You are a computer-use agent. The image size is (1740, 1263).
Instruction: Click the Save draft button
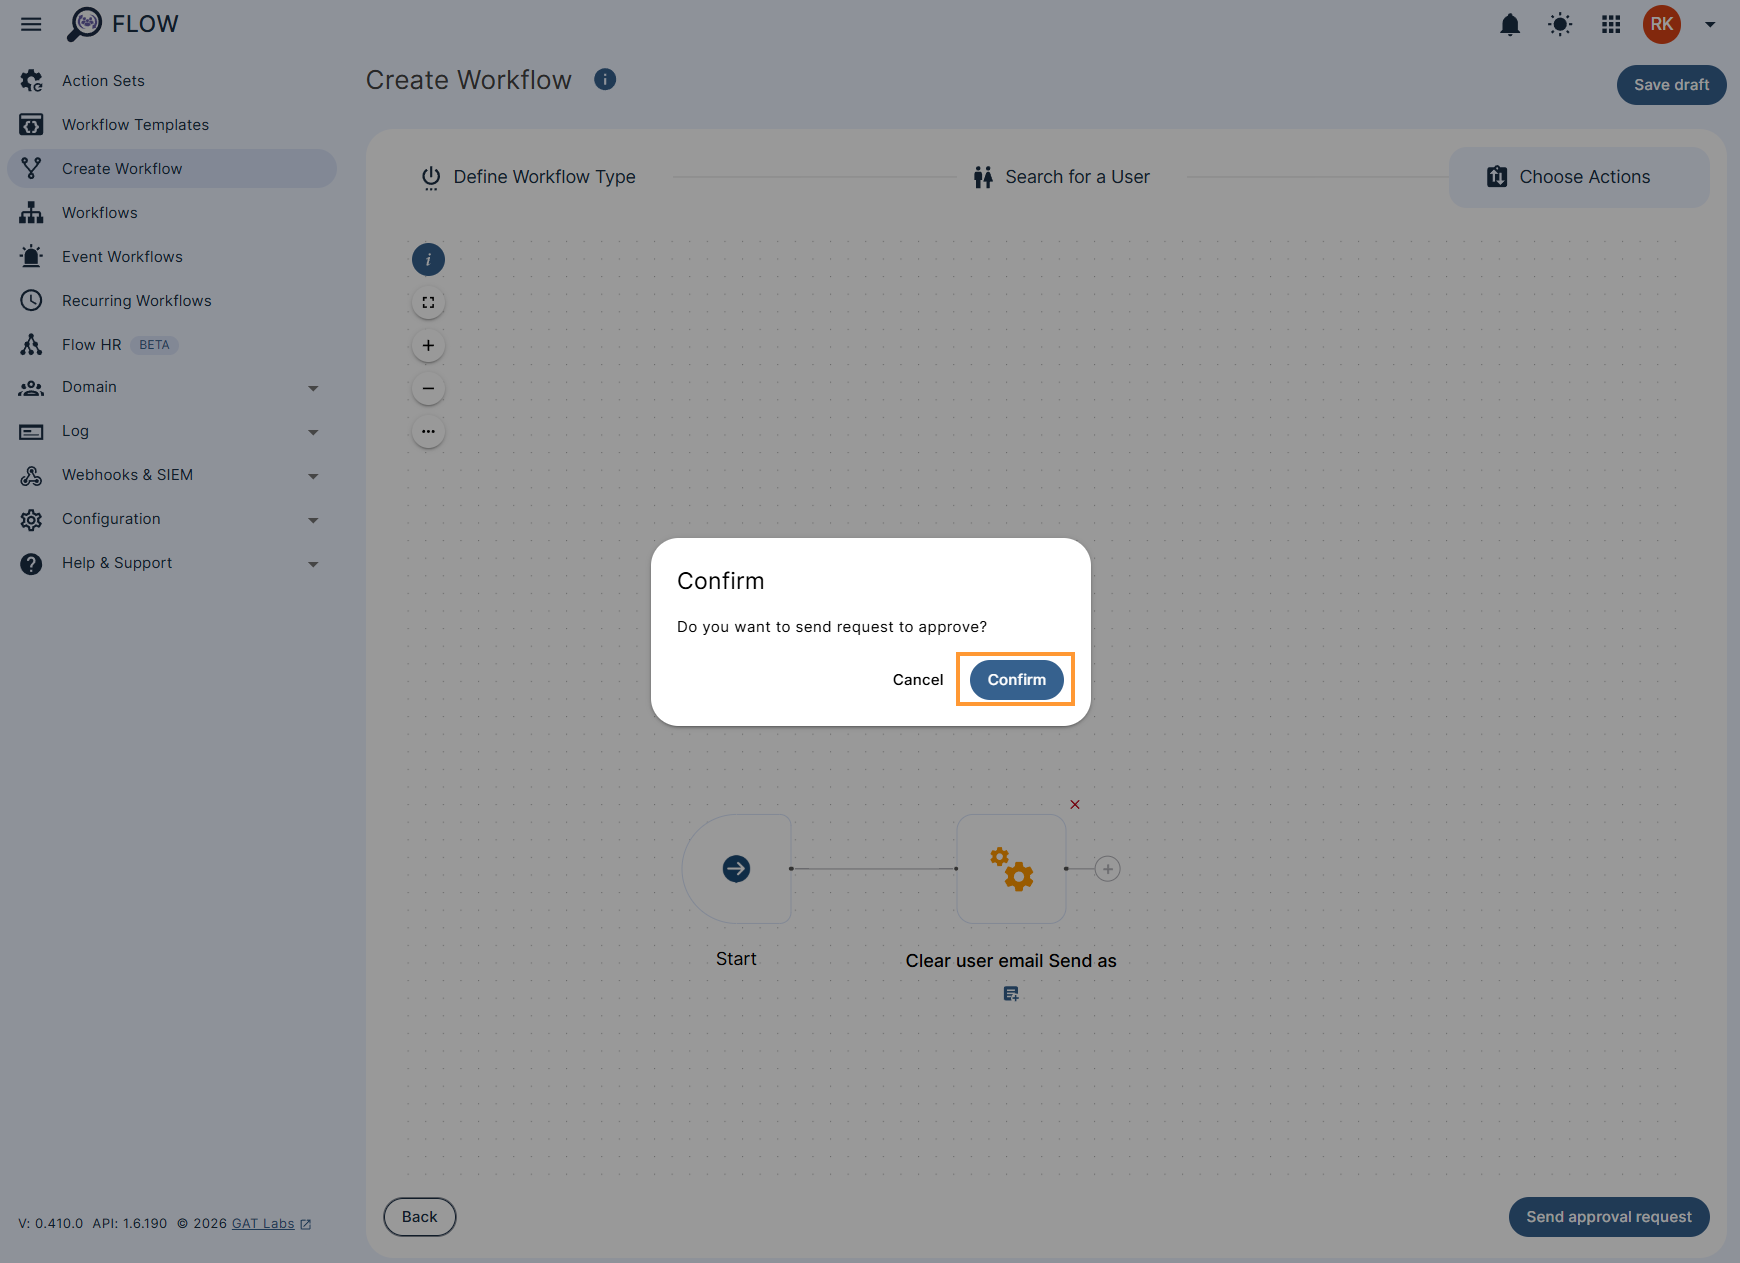click(x=1670, y=85)
